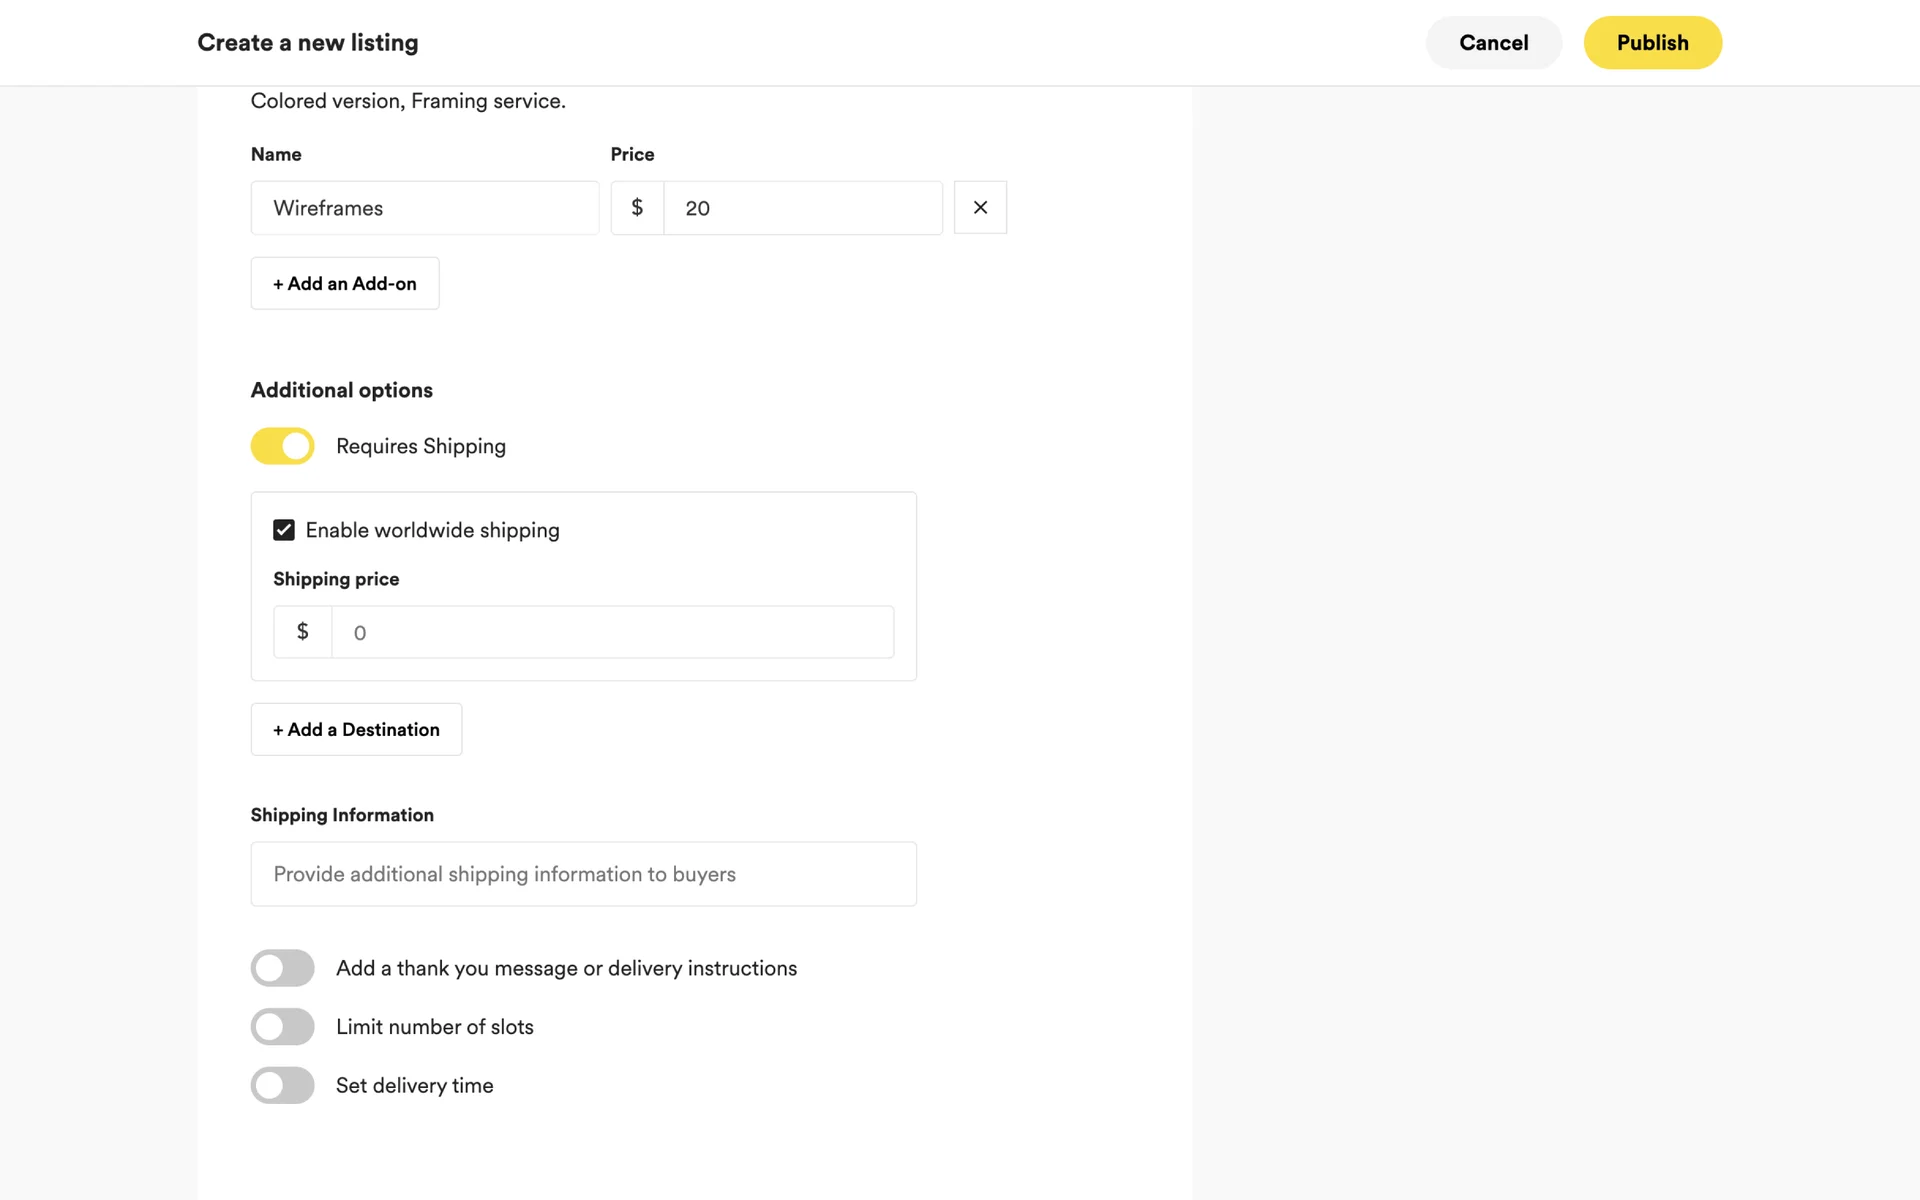Click the Shipping Information text box
The height and width of the screenshot is (1200, 1920).
[583, 874]
